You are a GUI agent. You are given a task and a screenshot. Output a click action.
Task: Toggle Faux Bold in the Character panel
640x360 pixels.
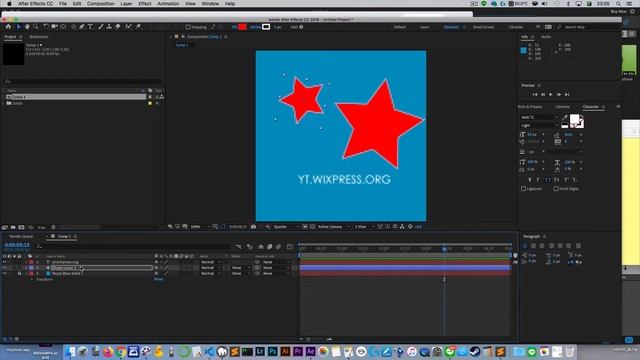coord(530,180)
